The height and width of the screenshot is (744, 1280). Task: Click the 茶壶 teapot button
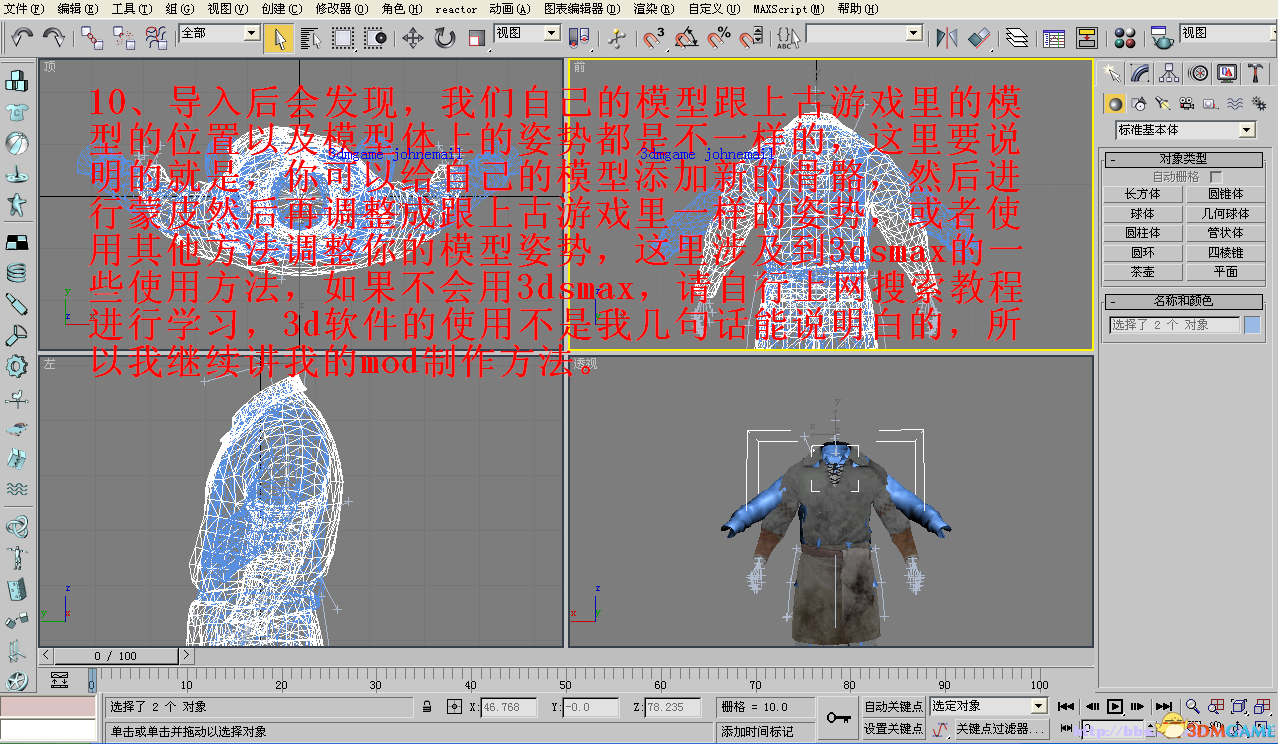(1142, 272)
